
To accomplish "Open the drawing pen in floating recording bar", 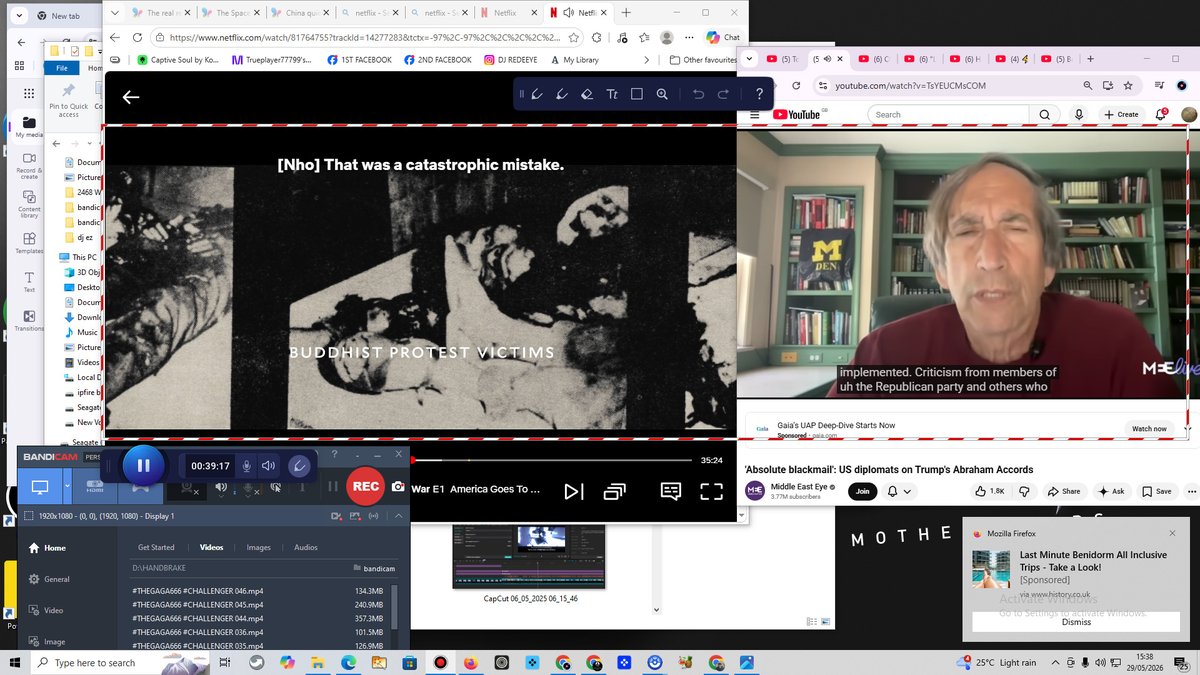I will point(298,466).
